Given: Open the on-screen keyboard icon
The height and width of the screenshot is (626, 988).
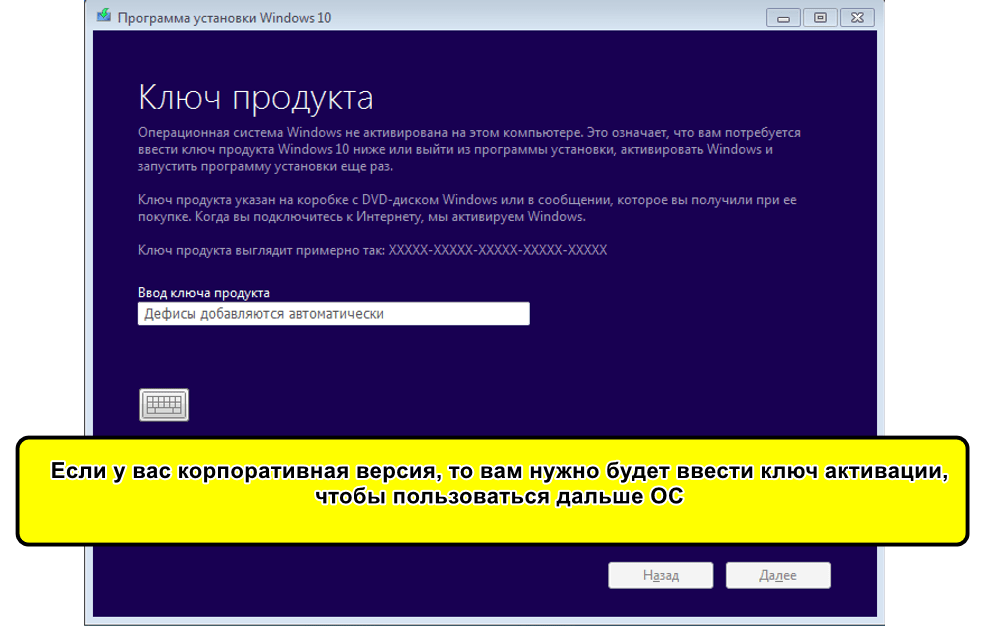Looking at the screenshot, I should pos(164,404).
